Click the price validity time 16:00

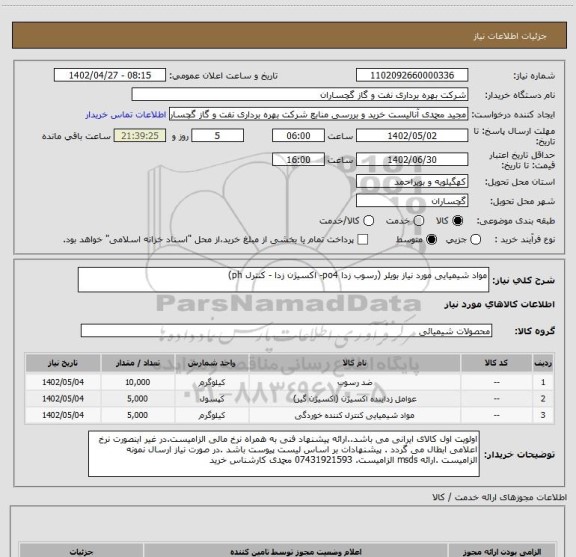click(298, 159)
